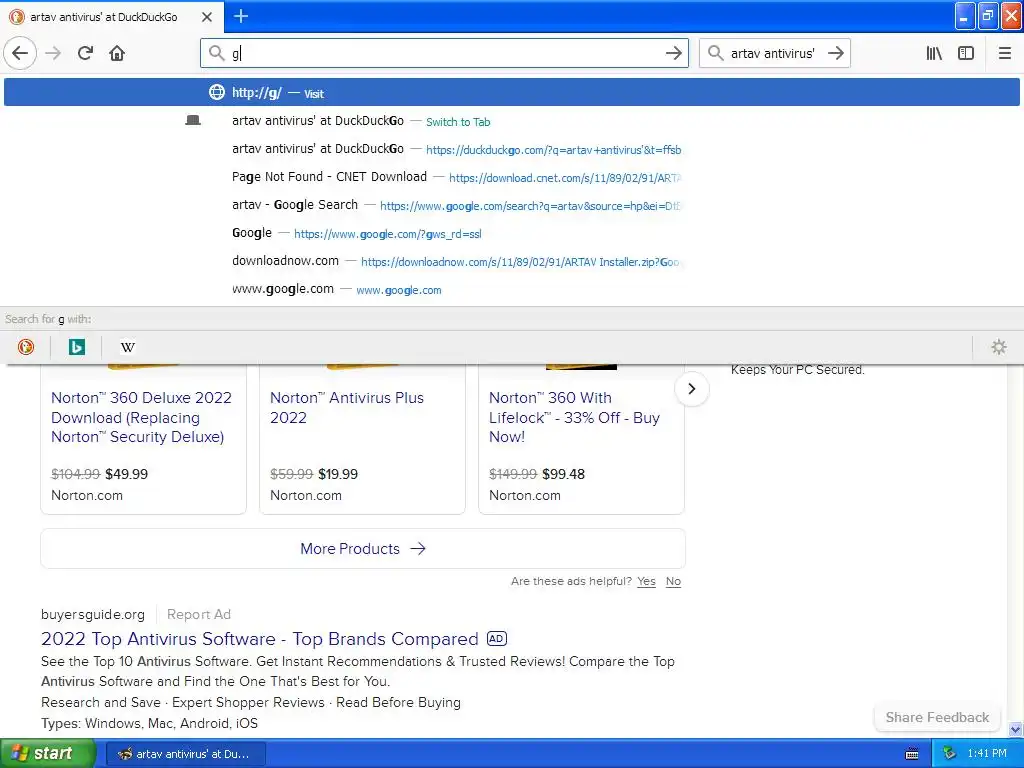This screenshot has height=768, width=1024.
Task: Open the home page icon
Action: point(117,53)
